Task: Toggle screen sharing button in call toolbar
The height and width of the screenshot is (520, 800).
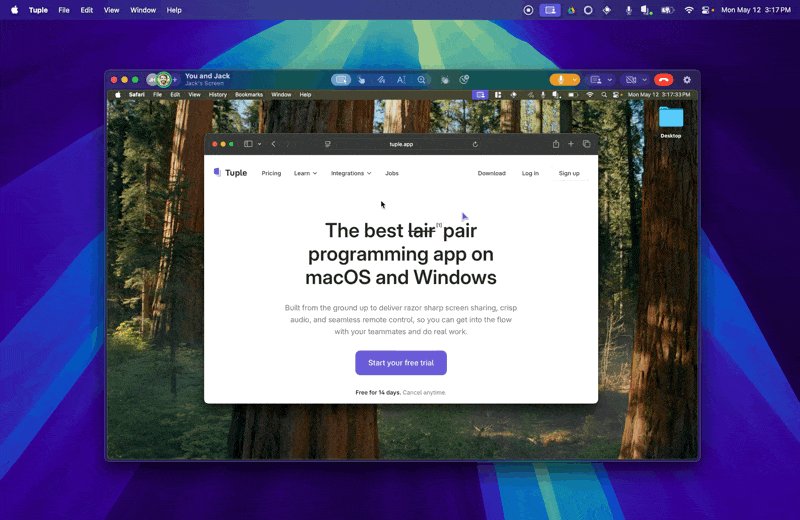Action: tap(595, 80)
